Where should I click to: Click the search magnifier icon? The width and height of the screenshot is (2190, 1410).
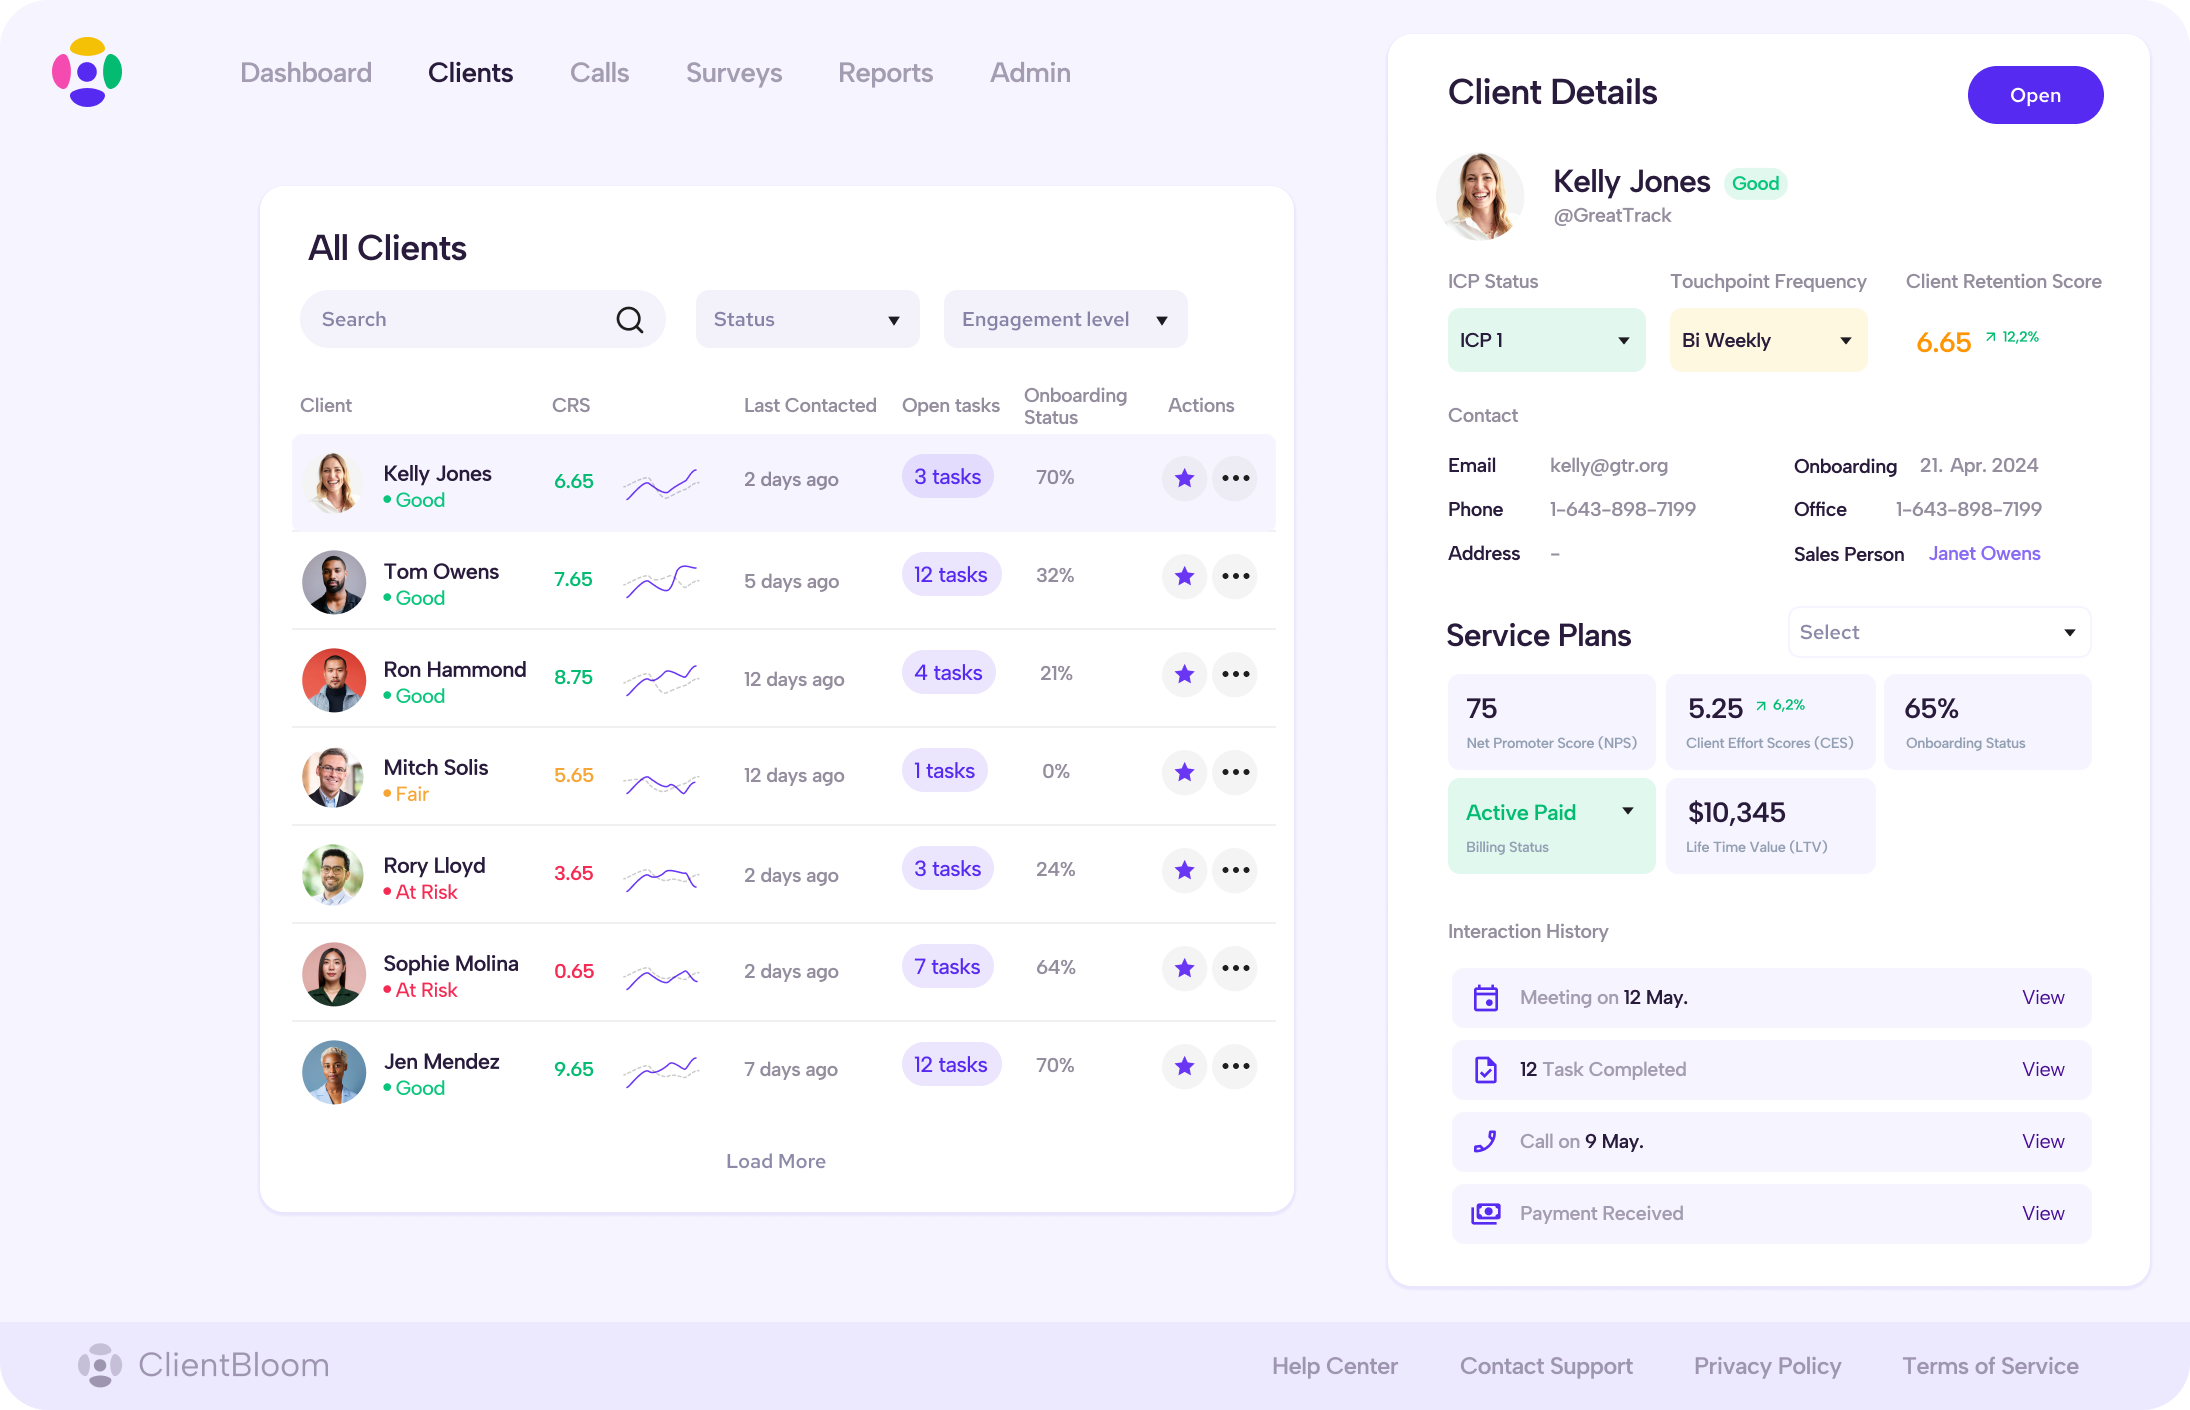(x=629, y=320)
